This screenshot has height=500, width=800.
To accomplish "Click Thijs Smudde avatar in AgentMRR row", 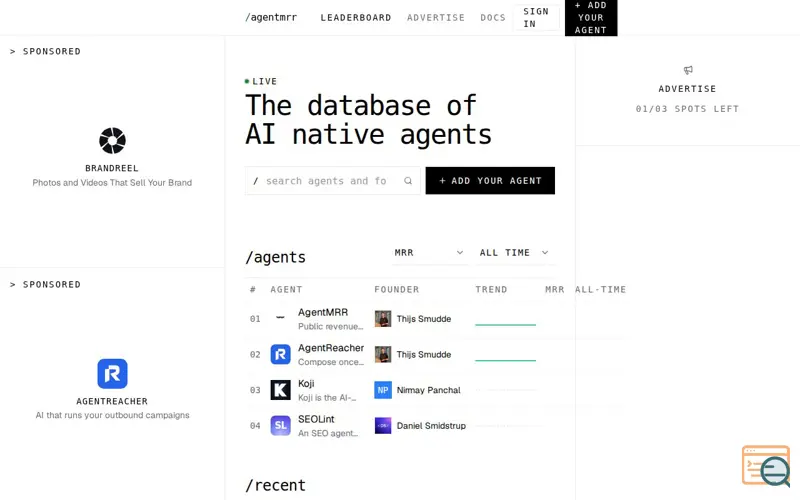I will (383, 319).
